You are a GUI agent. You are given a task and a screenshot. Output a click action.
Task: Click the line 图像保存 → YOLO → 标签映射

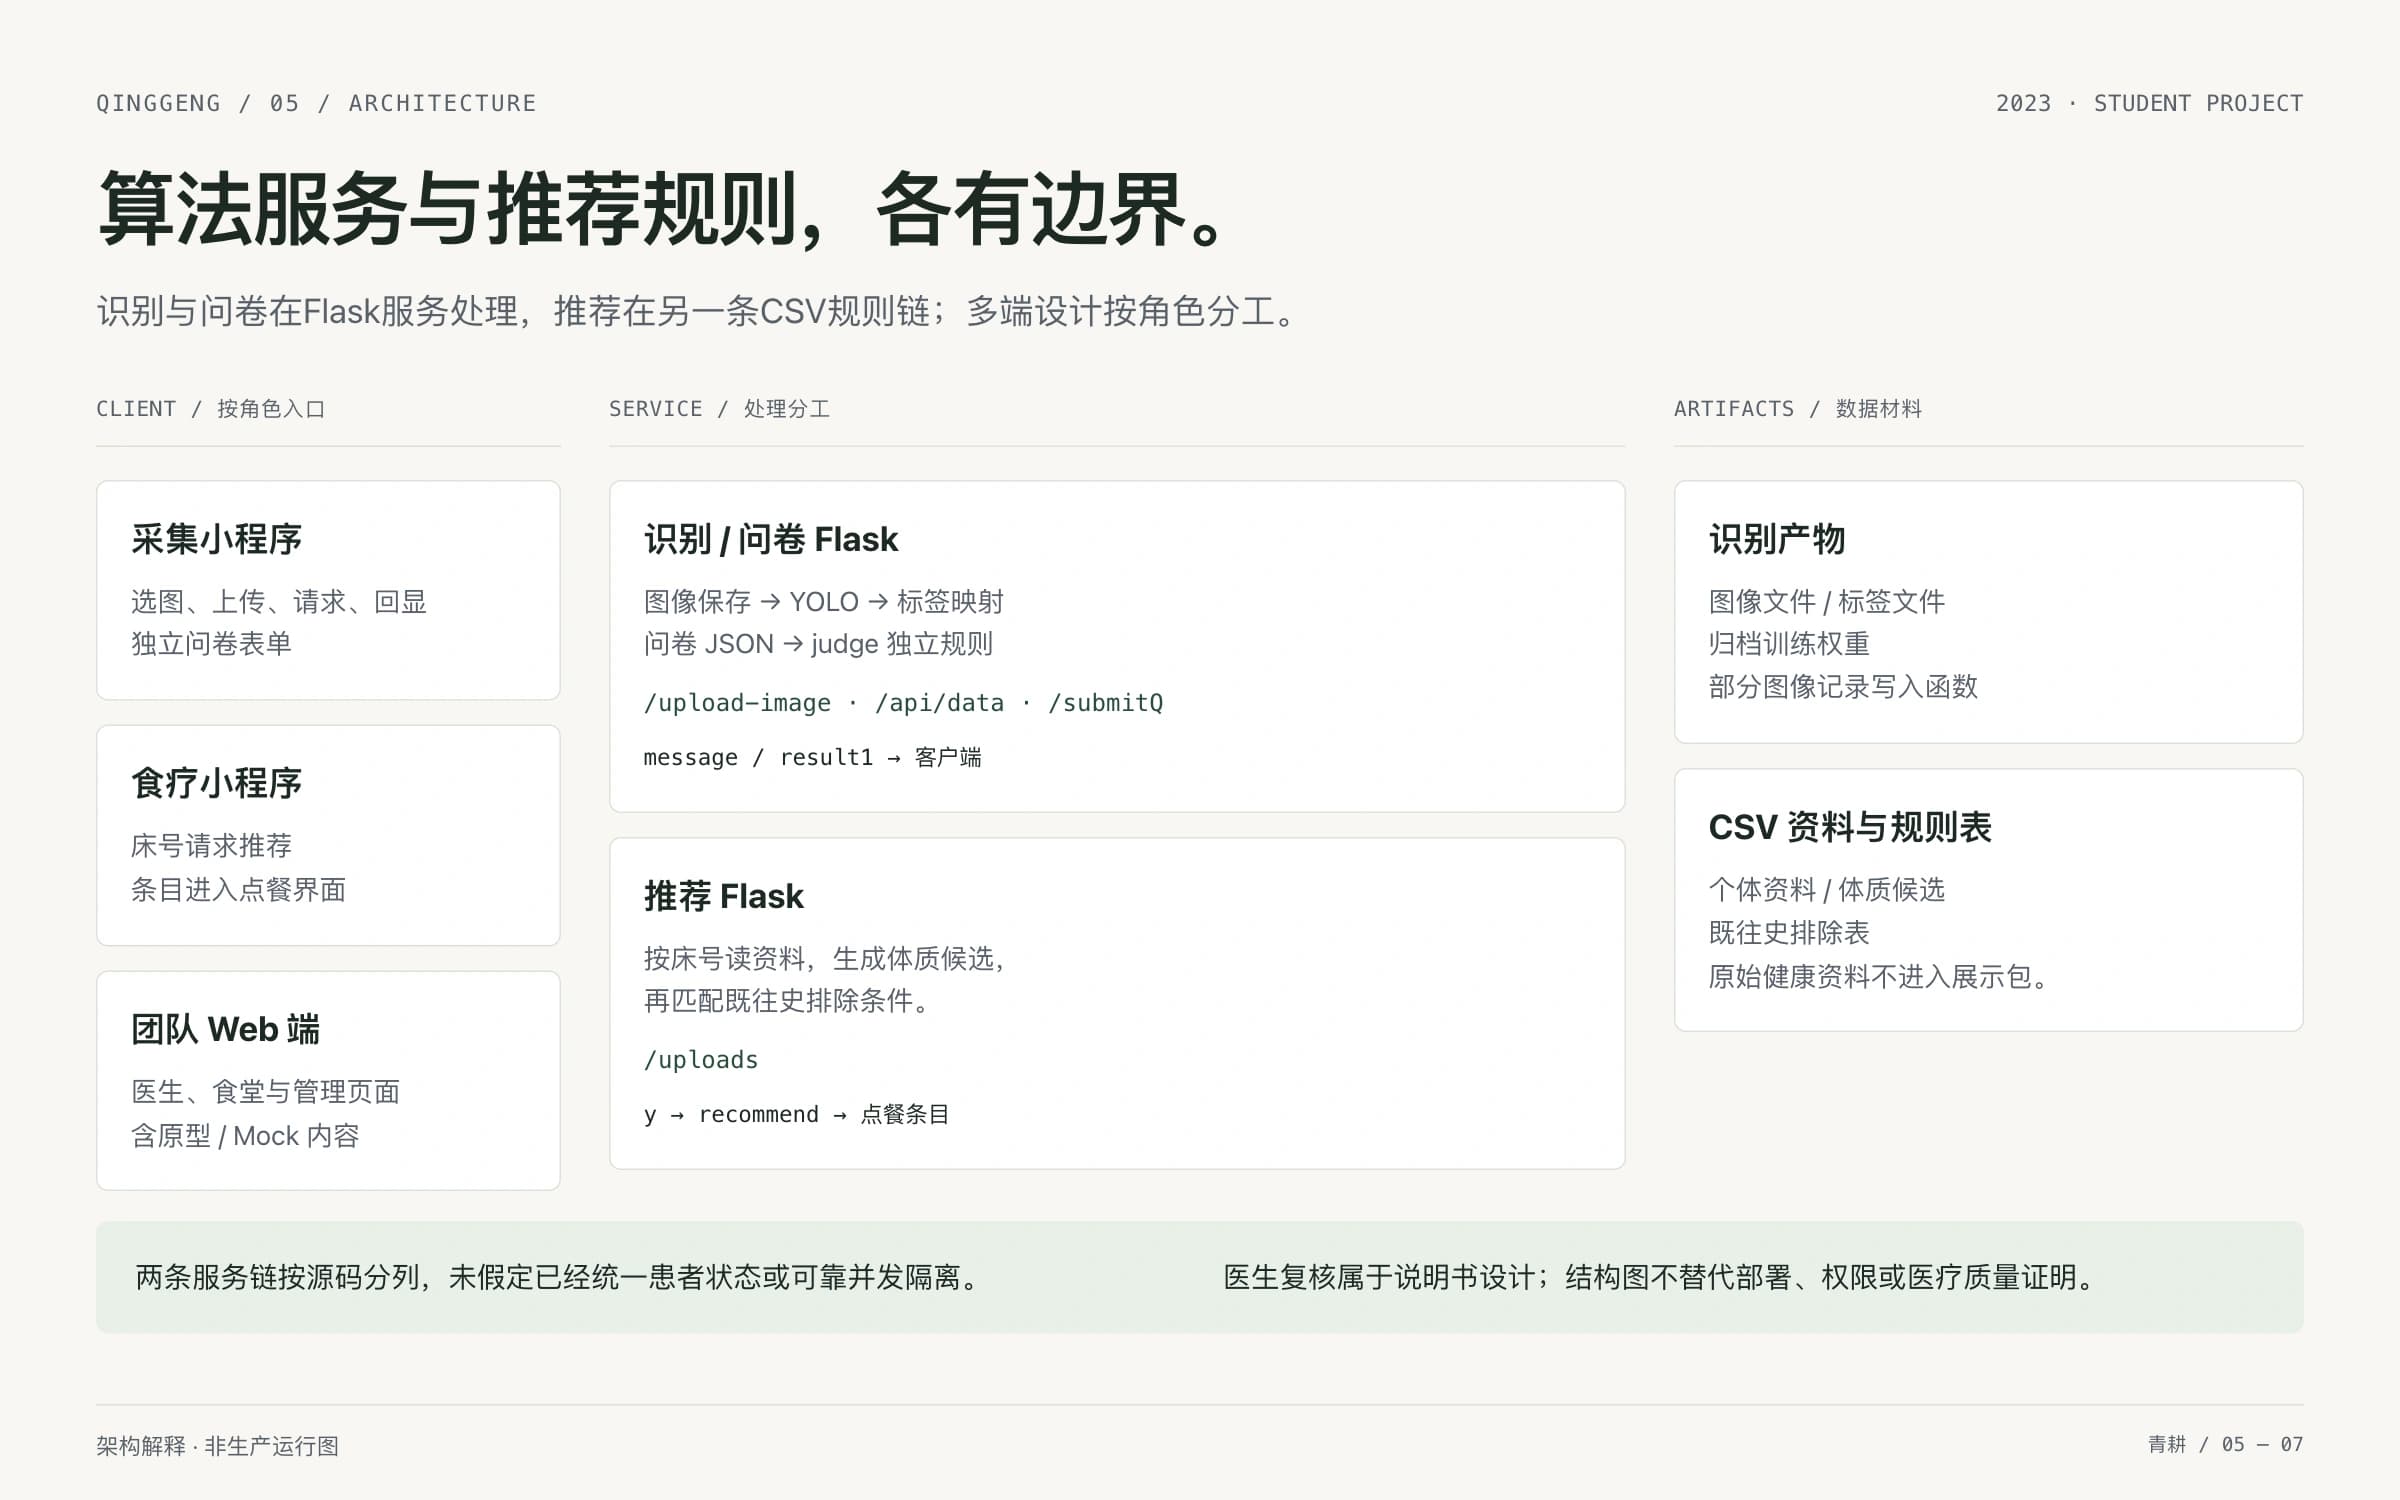(823, 601)
